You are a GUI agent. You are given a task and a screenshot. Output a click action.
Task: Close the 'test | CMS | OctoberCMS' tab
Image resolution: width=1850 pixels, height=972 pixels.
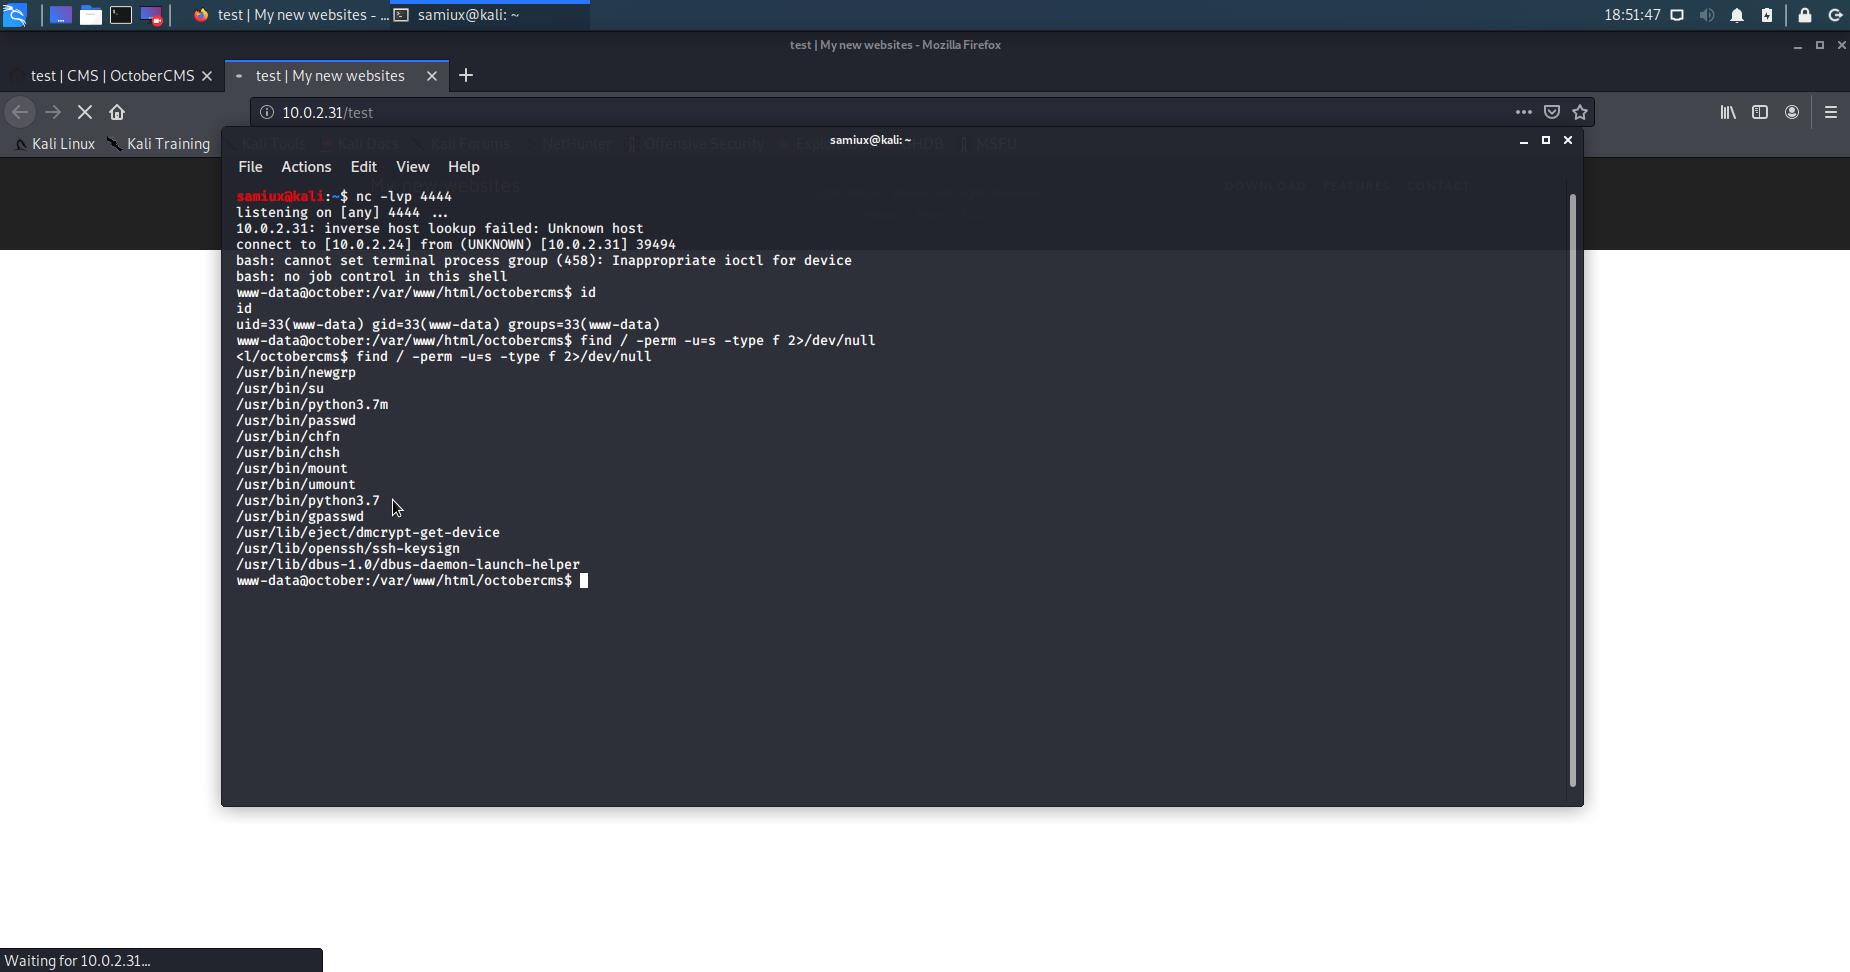click(x=207, y=76)
